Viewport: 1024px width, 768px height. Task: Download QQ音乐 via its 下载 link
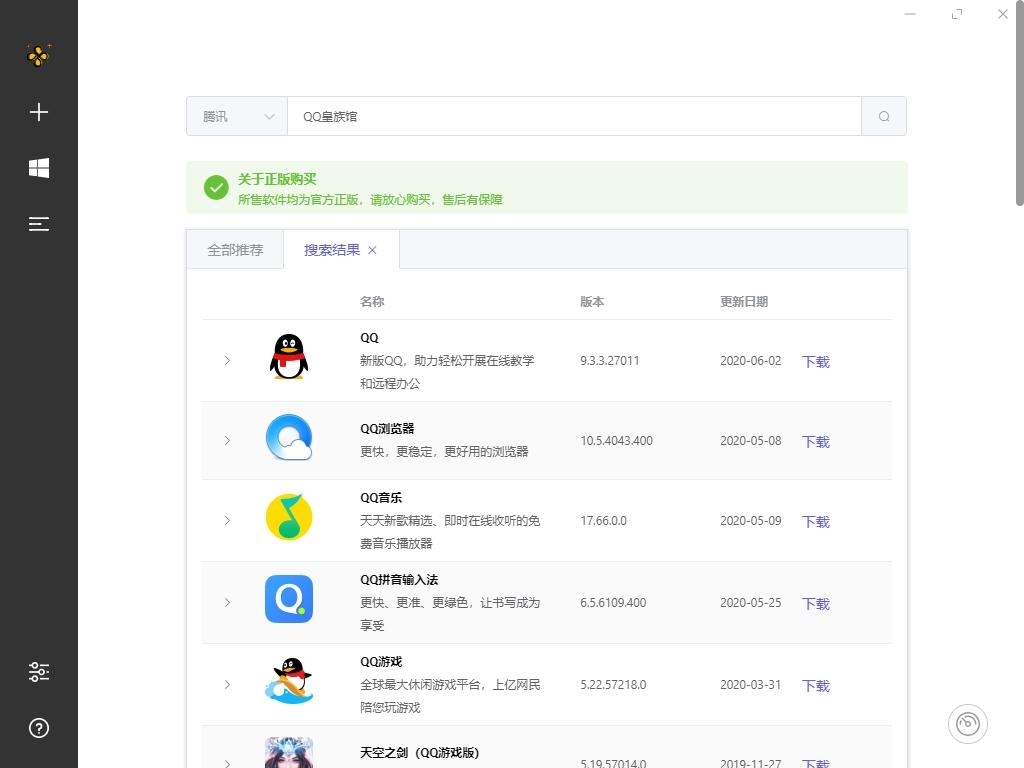tap(815, 521)
